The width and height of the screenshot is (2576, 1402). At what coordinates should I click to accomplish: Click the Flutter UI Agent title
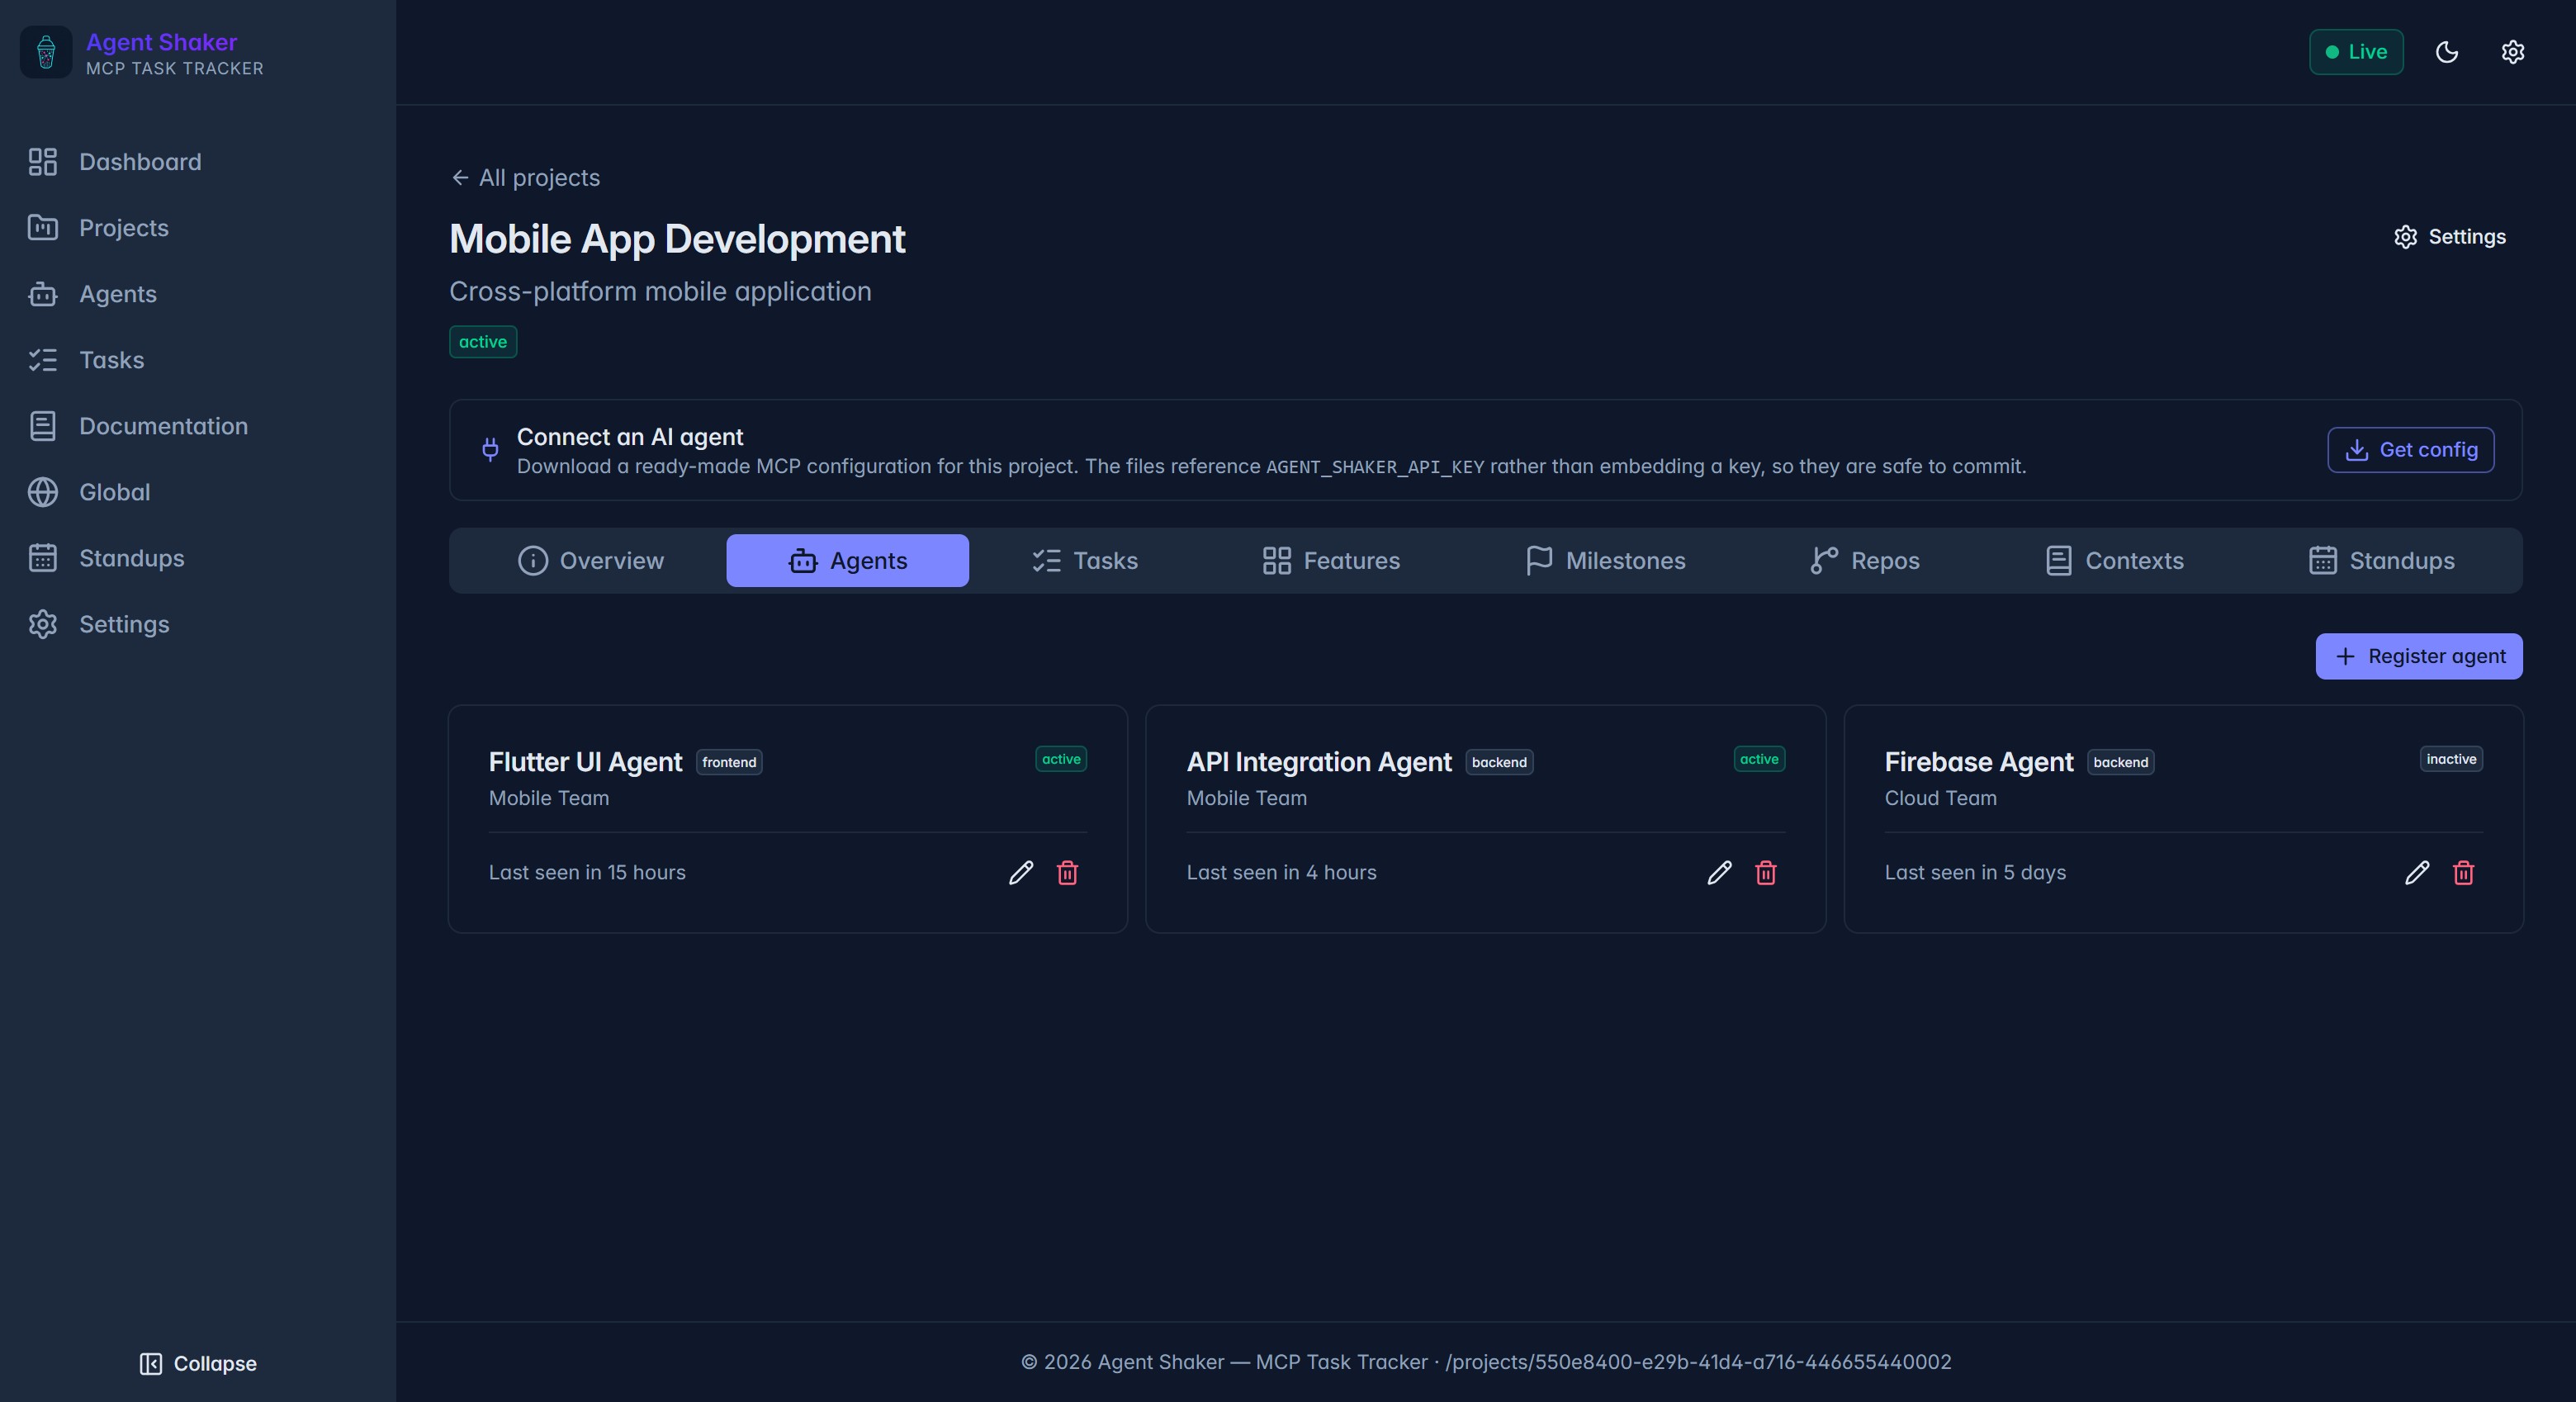[585, 762]
